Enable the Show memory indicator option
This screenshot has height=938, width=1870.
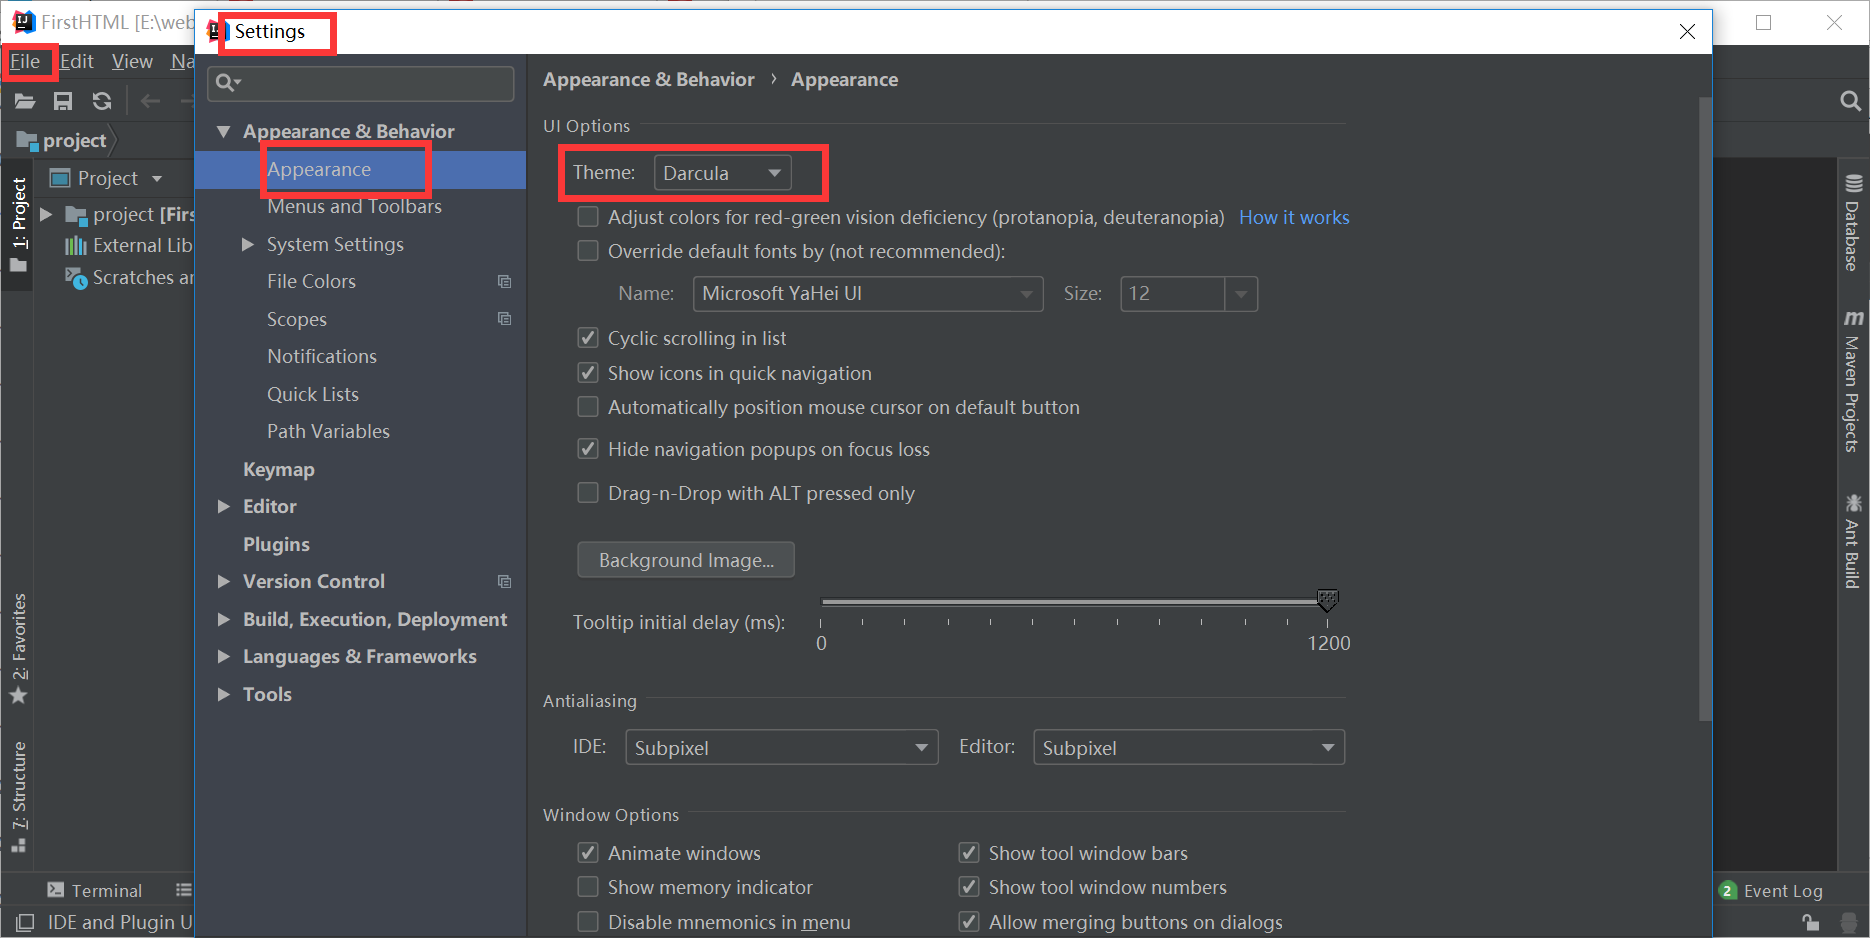[588, 886]
